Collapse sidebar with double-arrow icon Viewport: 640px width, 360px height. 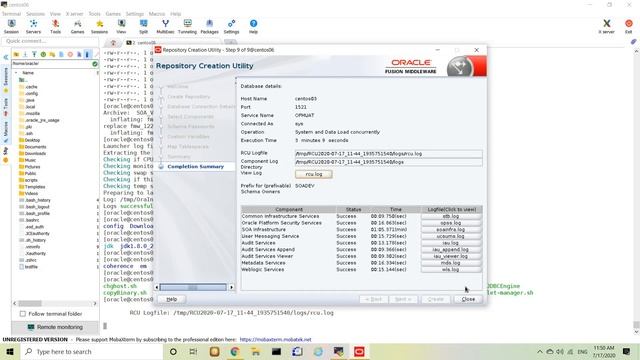(6, 57)
